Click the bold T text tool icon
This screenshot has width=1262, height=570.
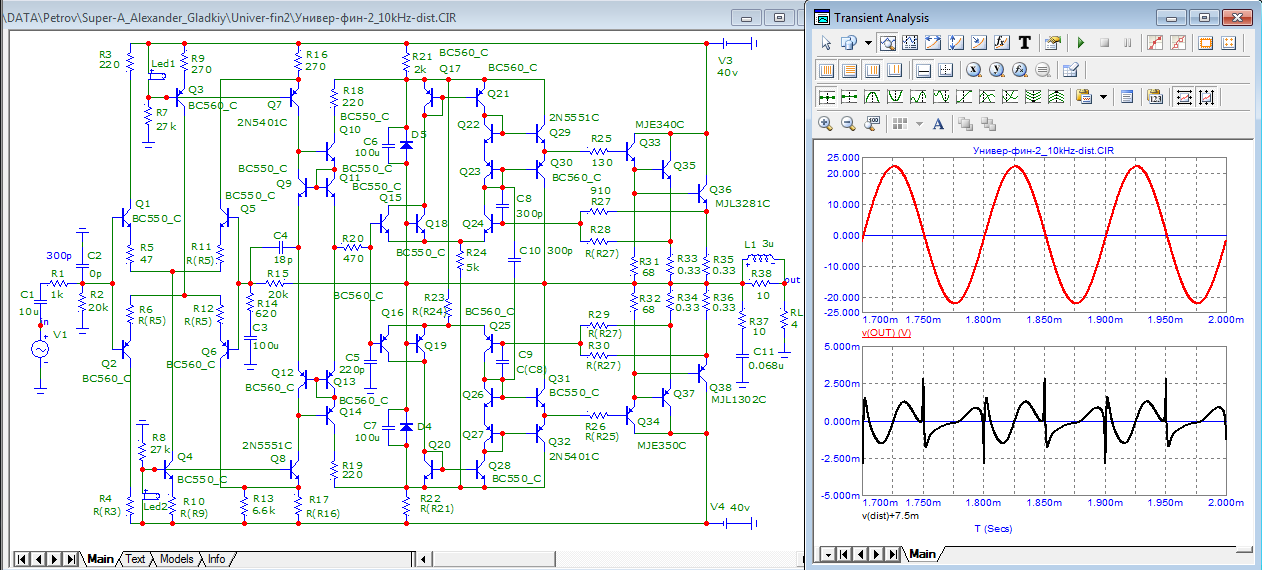click(x=1024, y=43)
